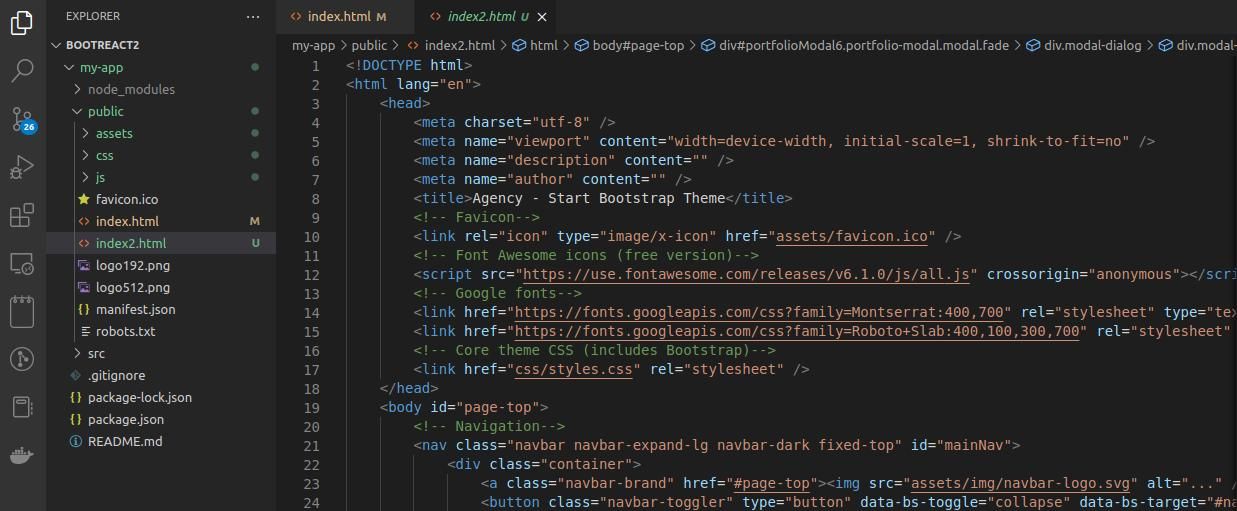Open the Search view in activity bar
Viewport: 1237px width, 511px height.
click(x=22, y=71)
